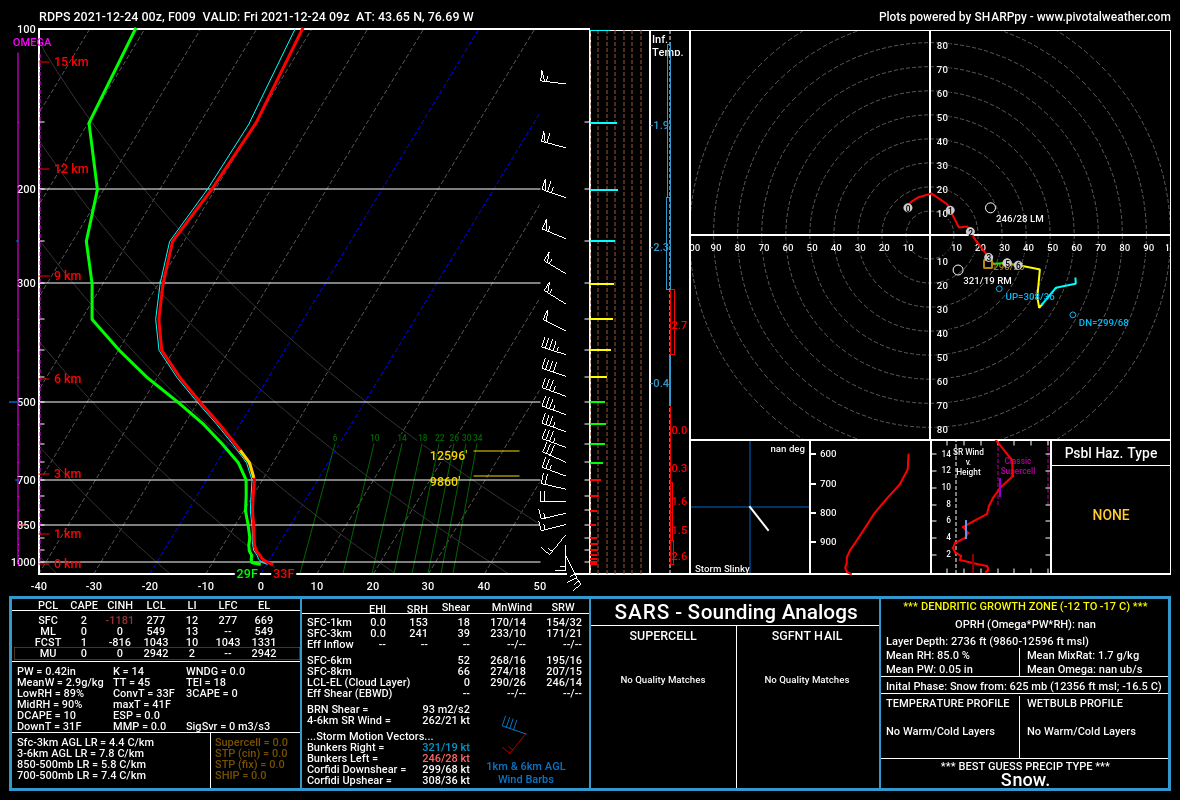The height and width of the screenshot is (800, 1180).
Task: Click the www.pivotalweather.com credit text
Action: (1103, 17)
